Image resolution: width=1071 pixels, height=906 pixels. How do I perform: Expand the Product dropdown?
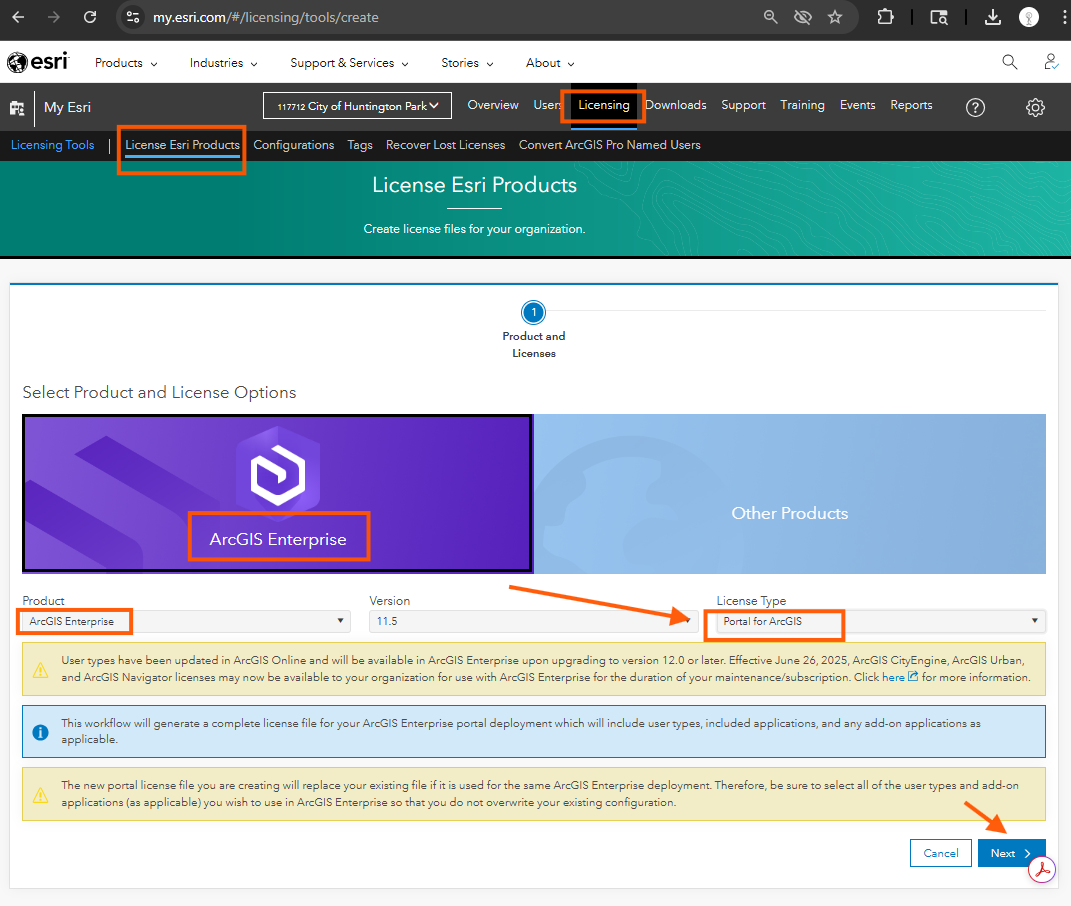click(x=186, y=621)
